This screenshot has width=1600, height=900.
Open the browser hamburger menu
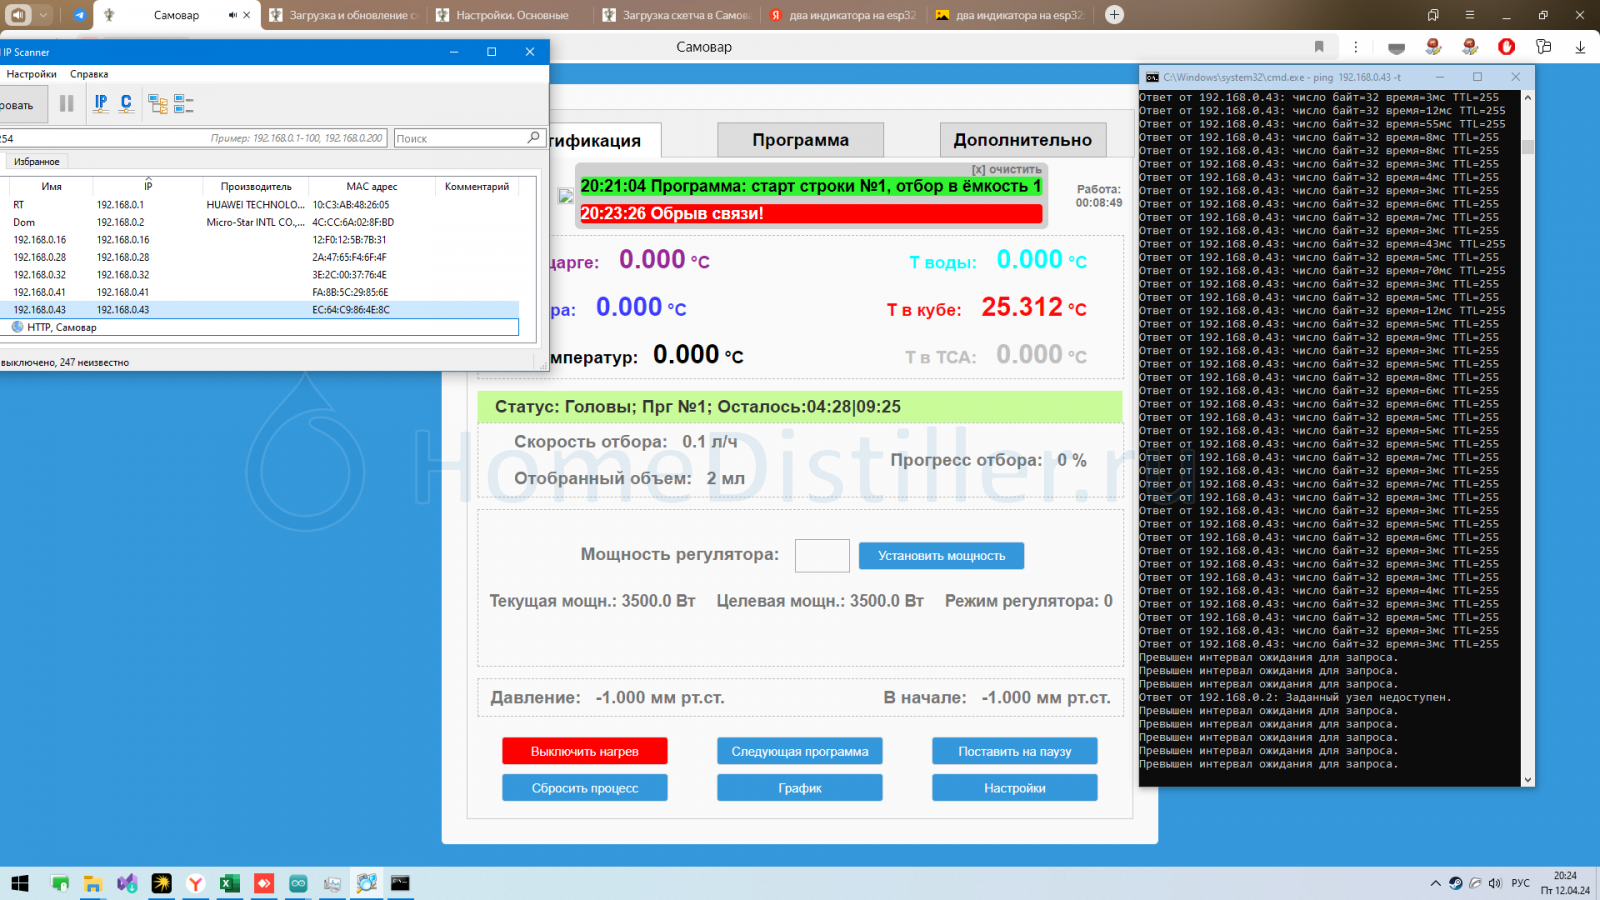click(x=1469, y=15)
